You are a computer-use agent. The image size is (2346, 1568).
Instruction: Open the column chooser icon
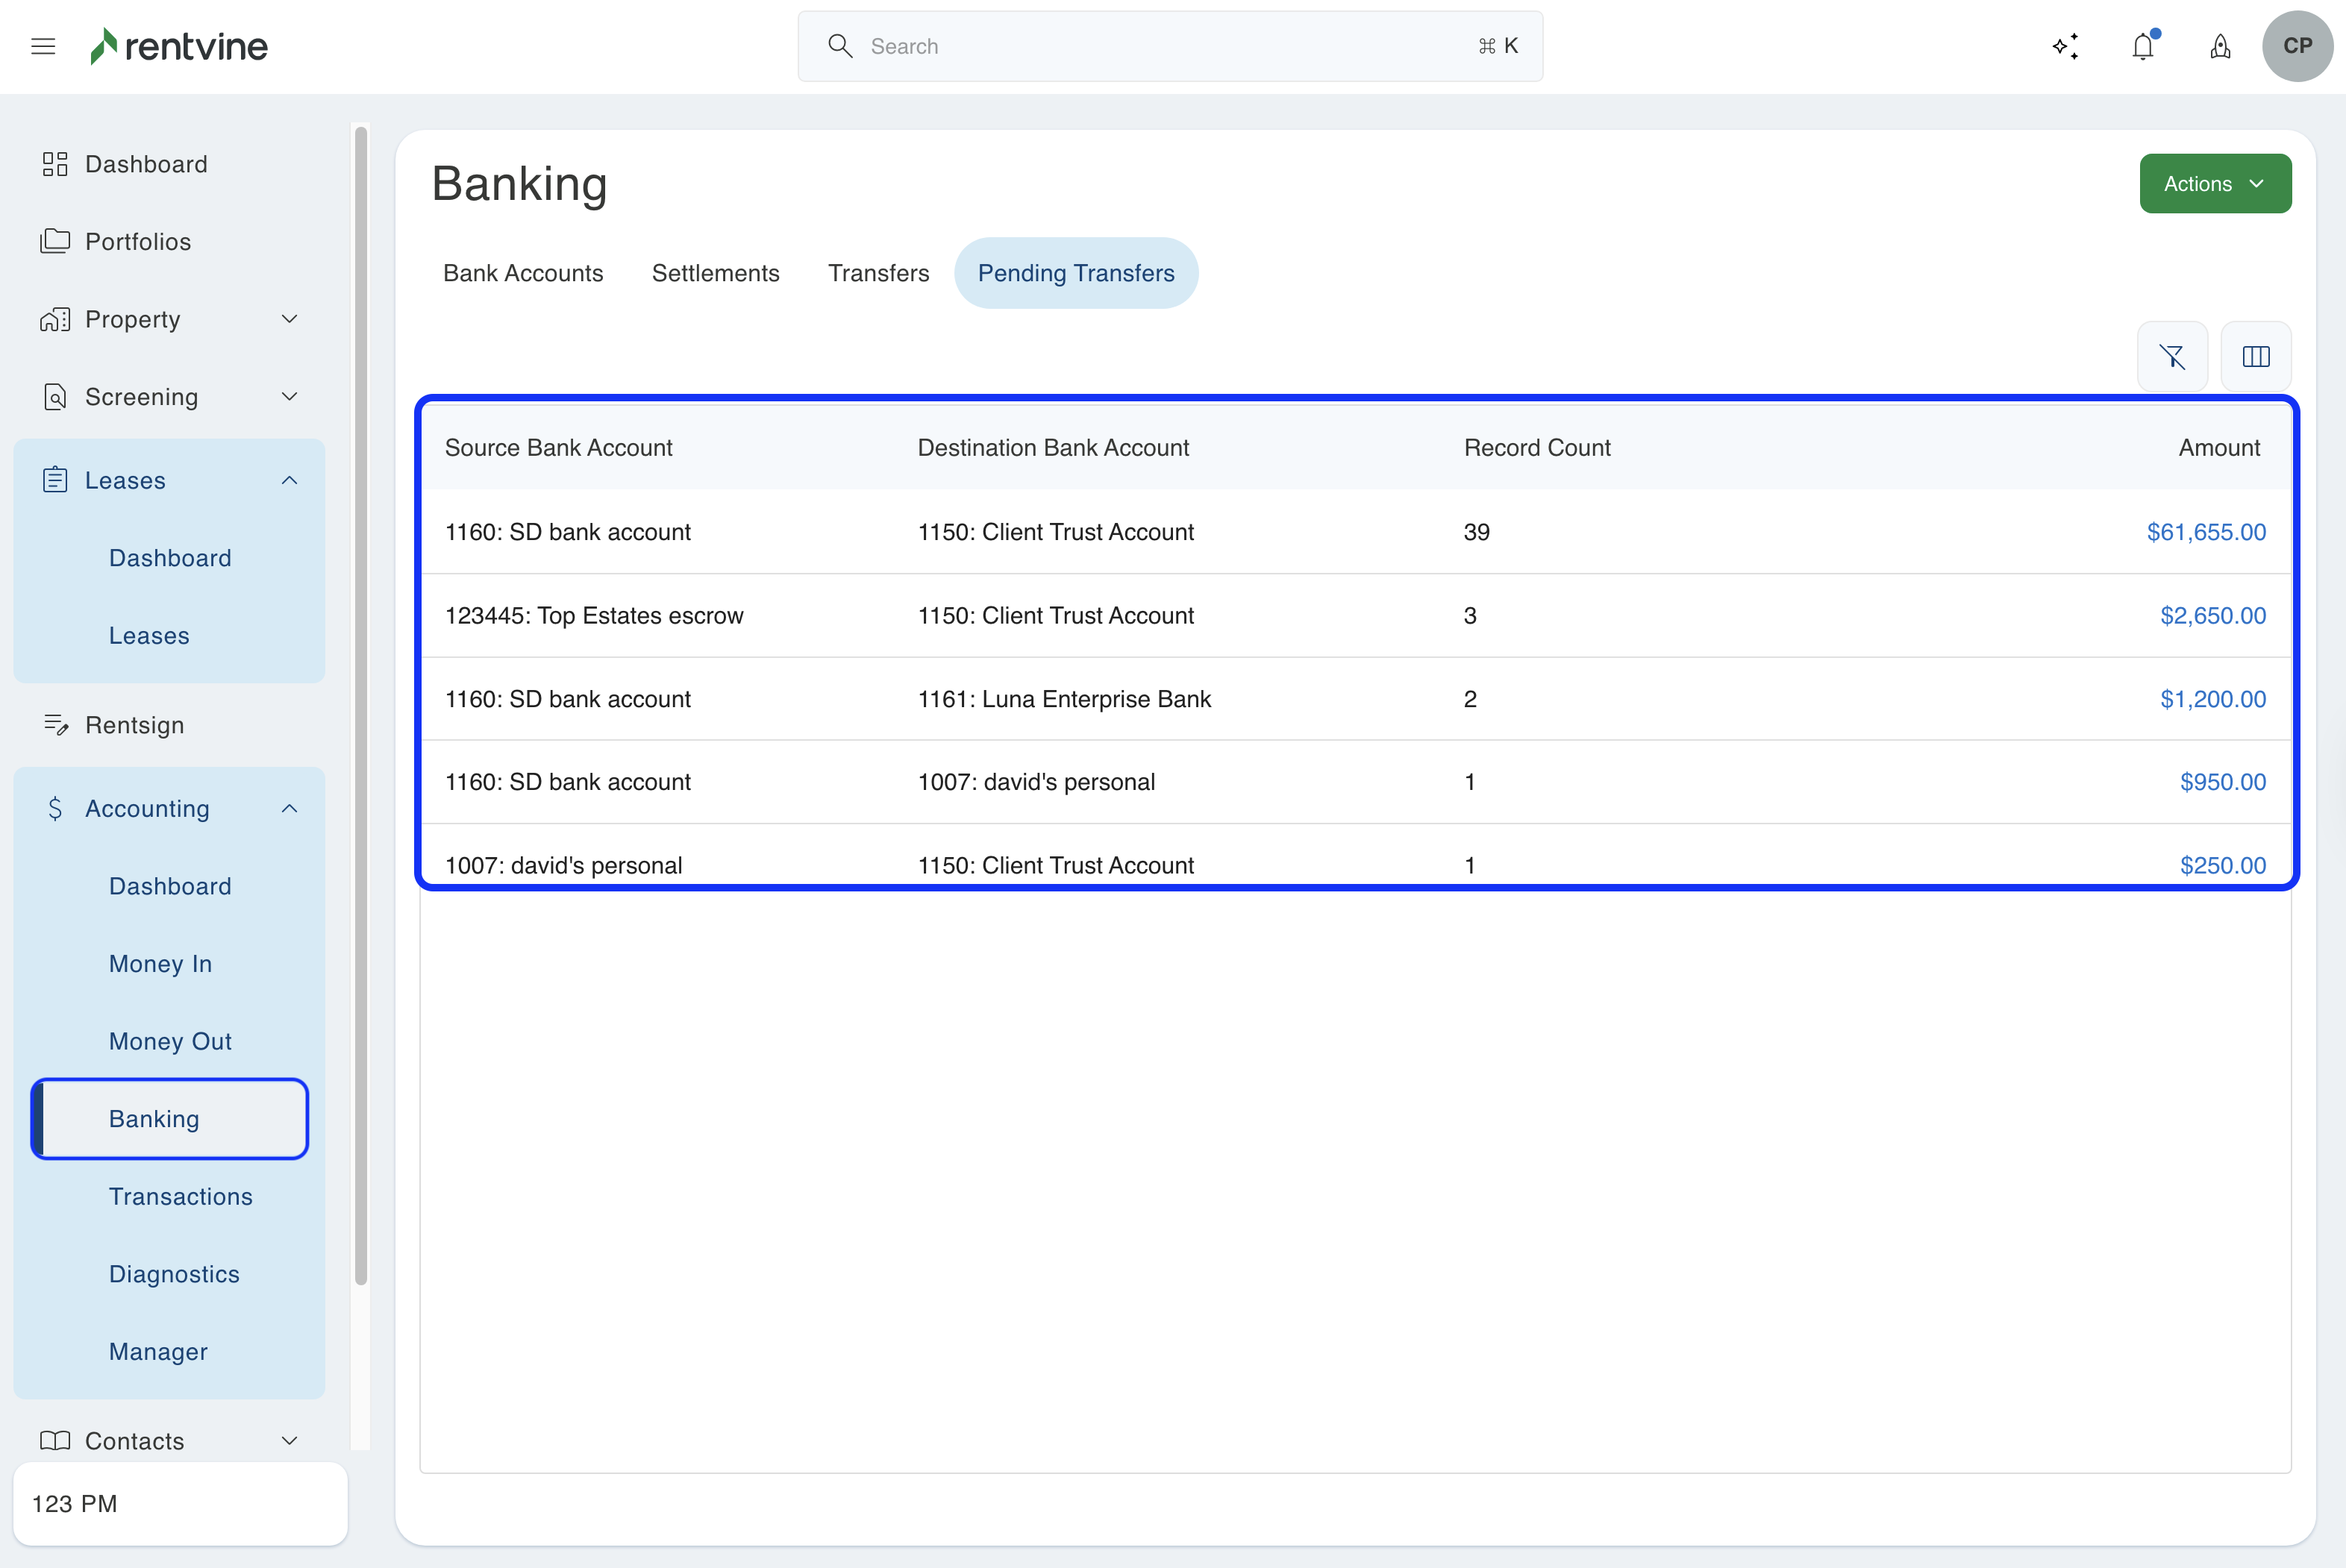click(2256, 356)
